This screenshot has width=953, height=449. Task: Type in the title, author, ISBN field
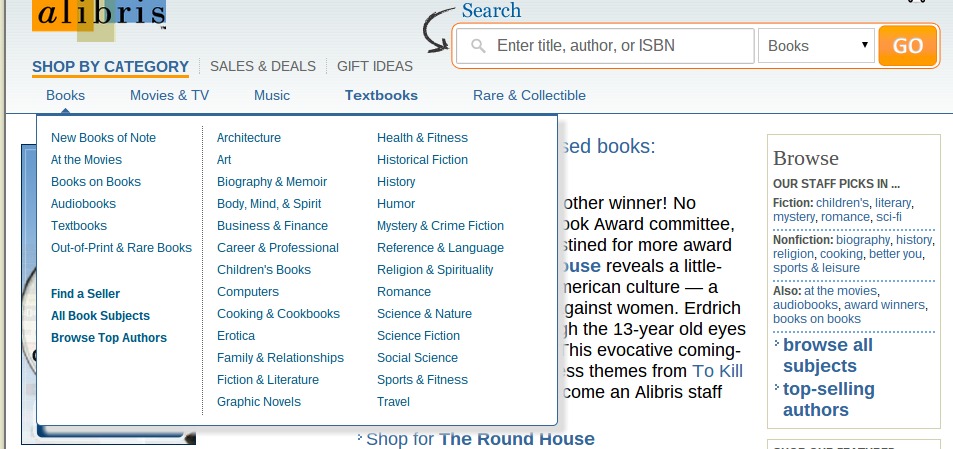(x=620, y=46)
